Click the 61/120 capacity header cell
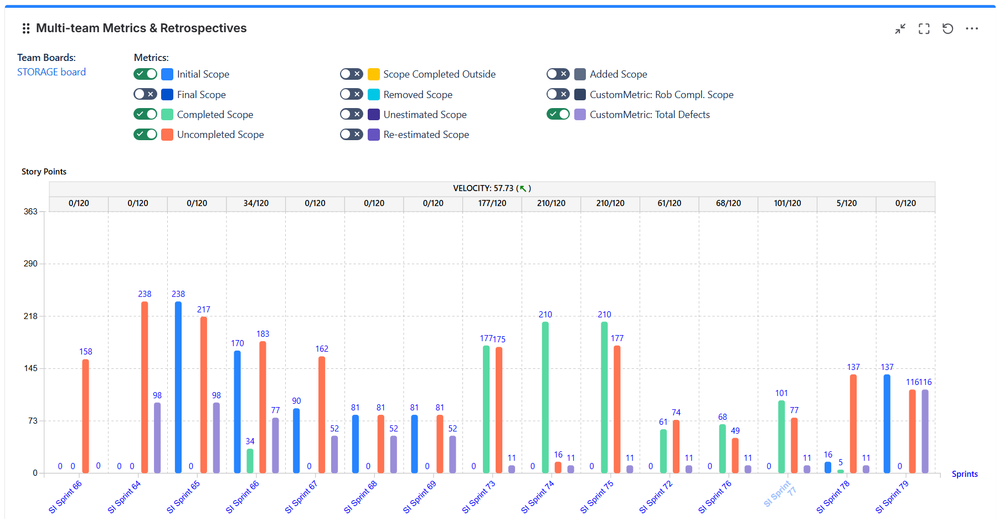Viewport: 999px width, 519px height. 669,203
